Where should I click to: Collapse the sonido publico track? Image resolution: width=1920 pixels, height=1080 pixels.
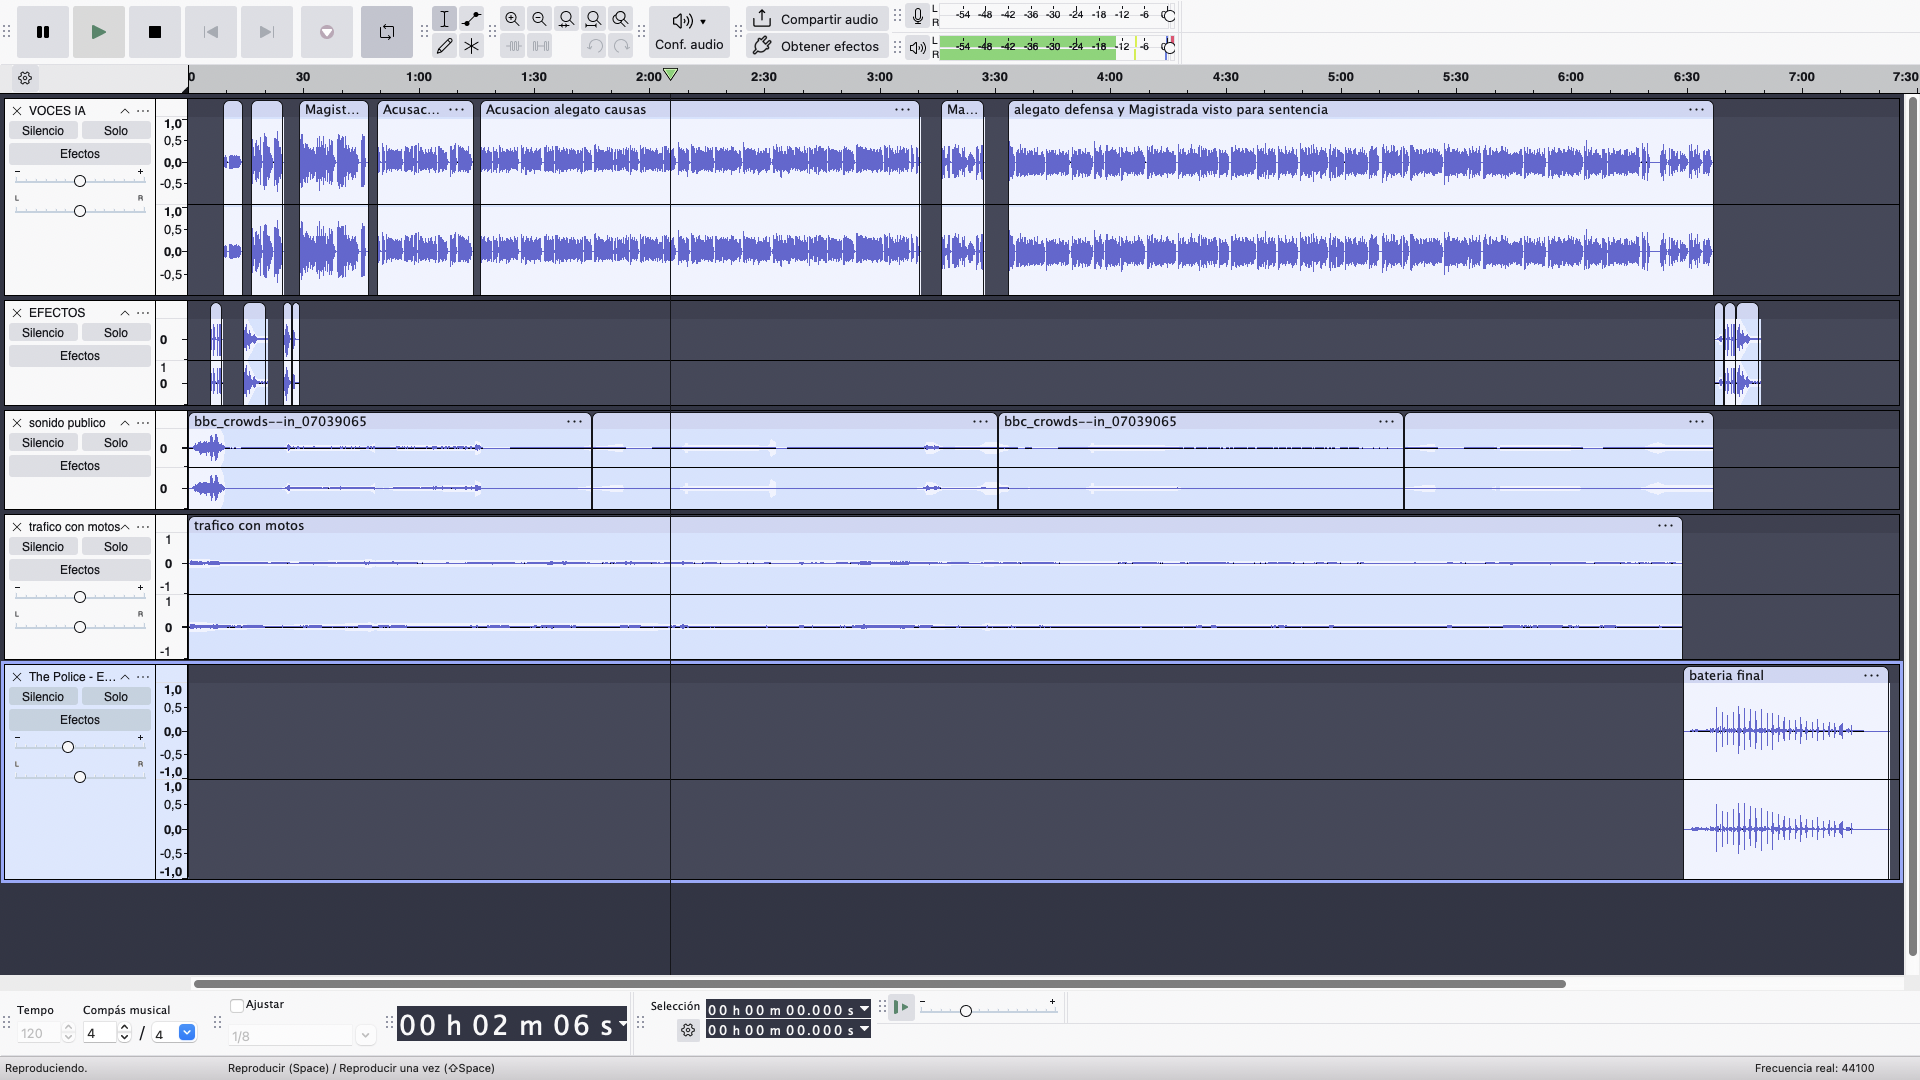pos(125,423)
